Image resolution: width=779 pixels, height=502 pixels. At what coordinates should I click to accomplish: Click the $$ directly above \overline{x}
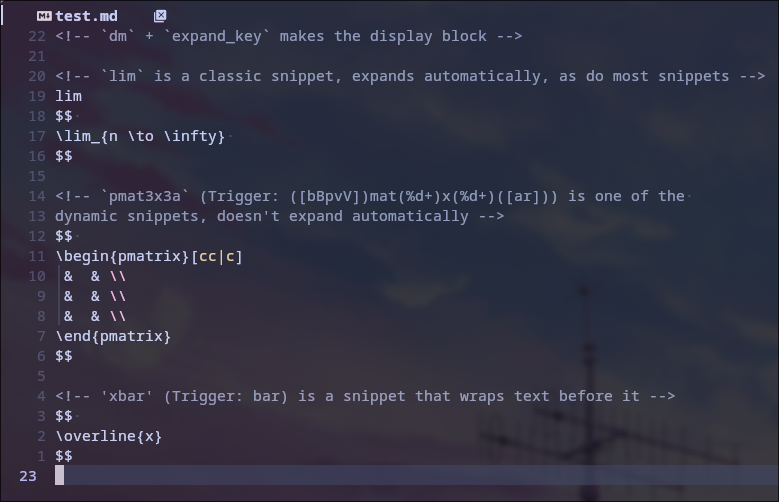(64, 416)
